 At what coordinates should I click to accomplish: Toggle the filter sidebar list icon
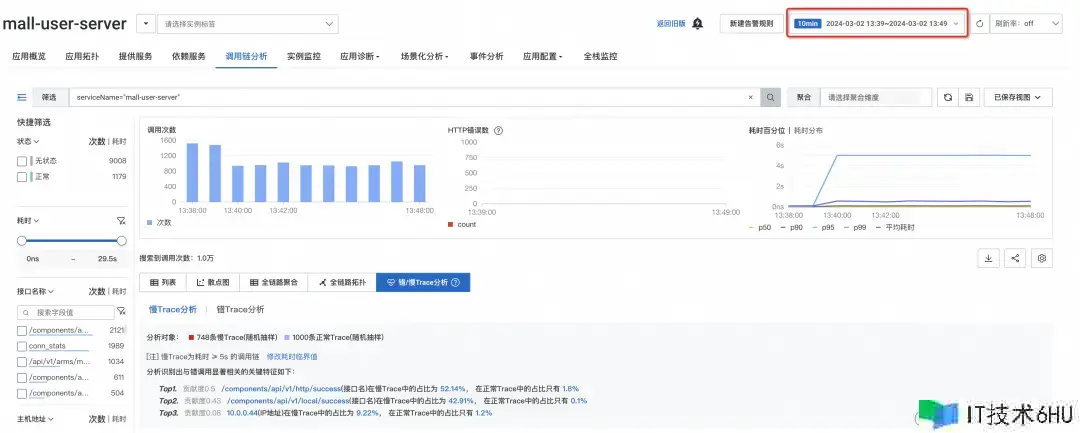[21, 97]
